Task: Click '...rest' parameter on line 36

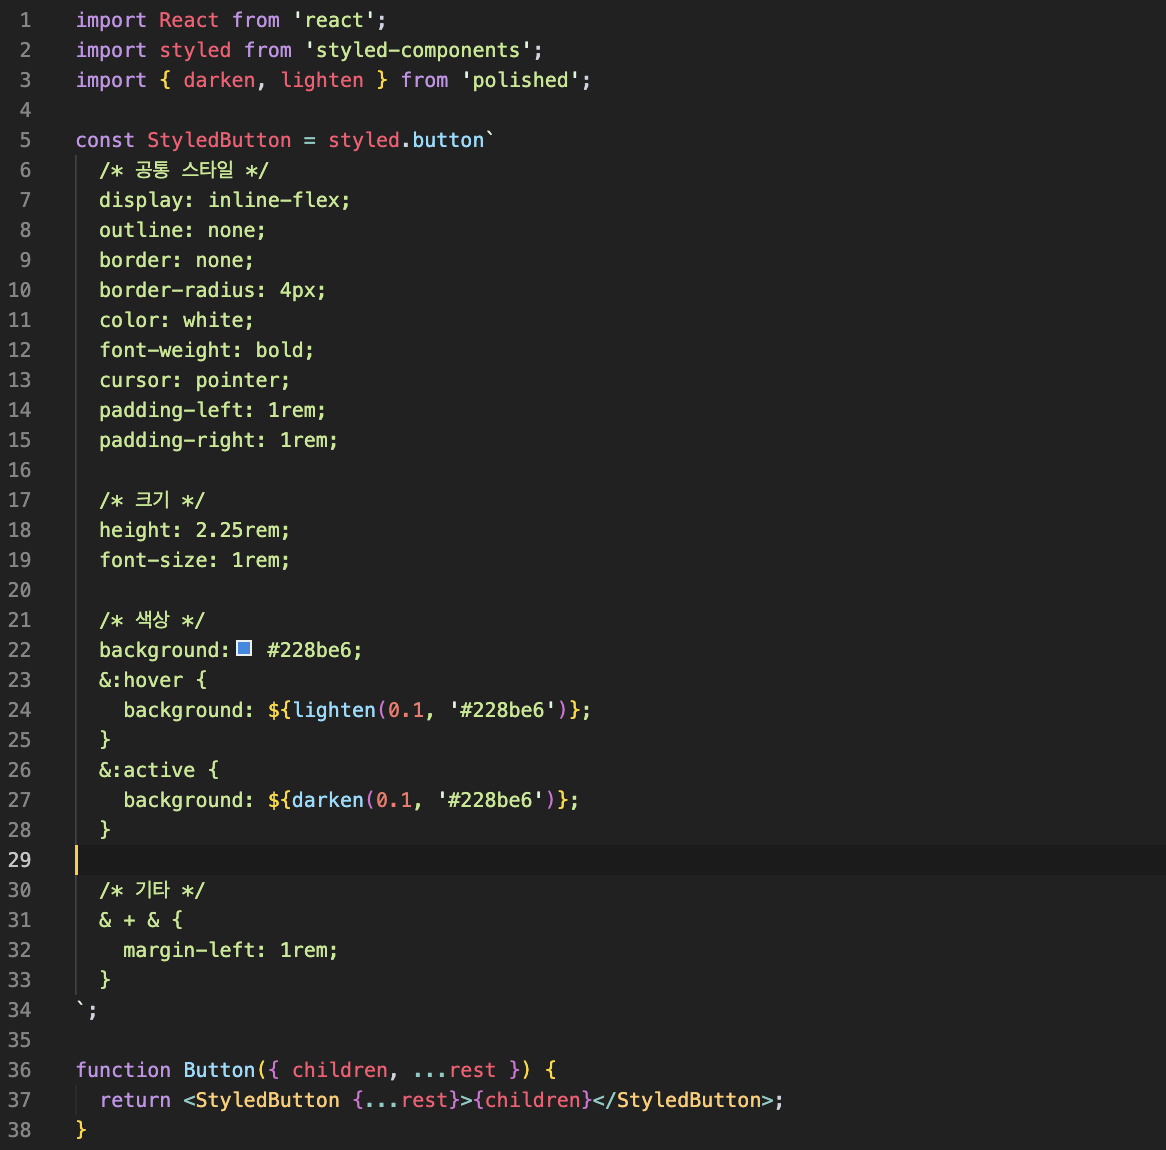Action: click(x=454, y=1070)
